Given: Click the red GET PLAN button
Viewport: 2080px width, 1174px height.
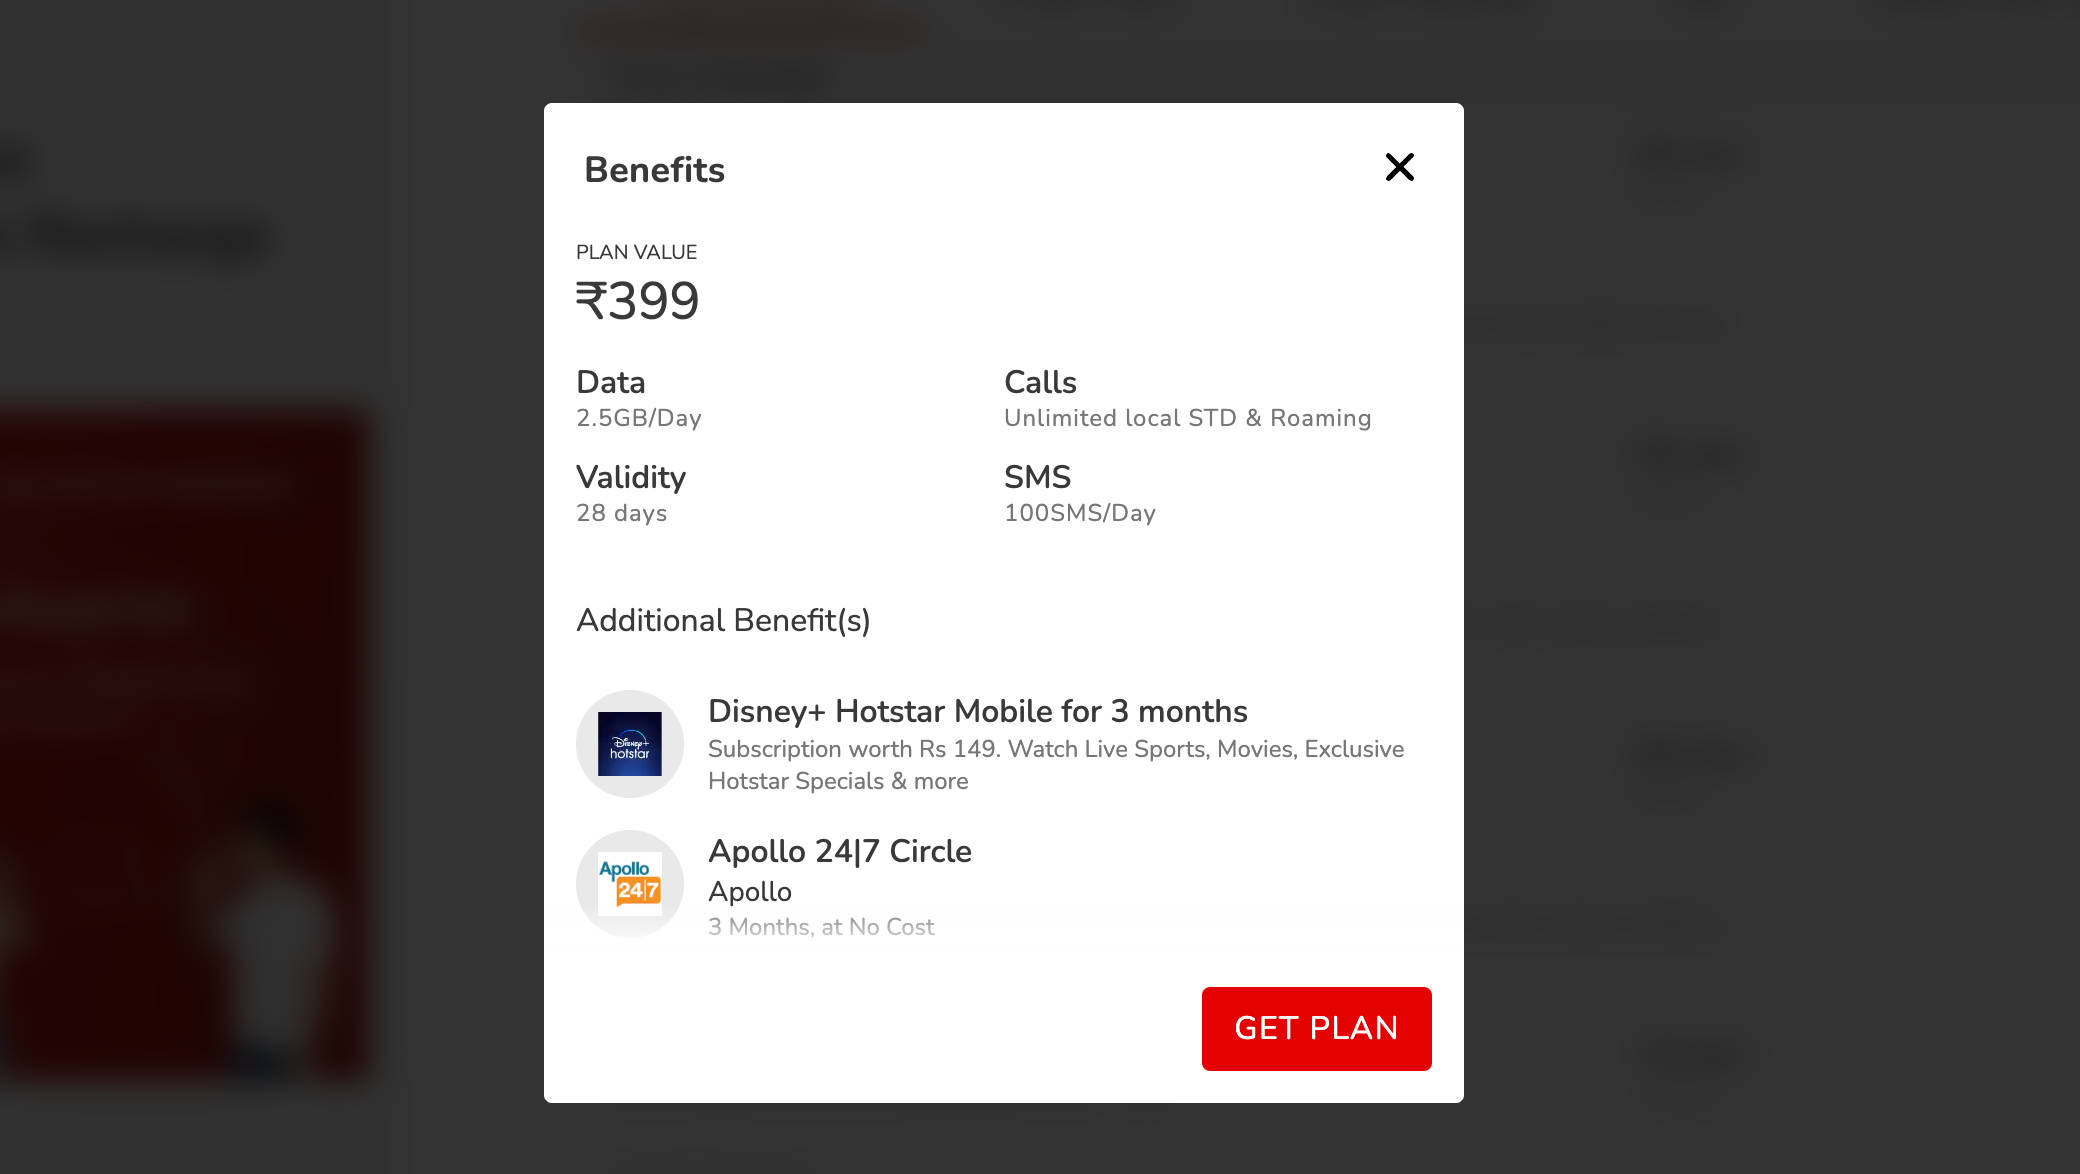Looking at the screenshot, I should tap(1316, 1028).
